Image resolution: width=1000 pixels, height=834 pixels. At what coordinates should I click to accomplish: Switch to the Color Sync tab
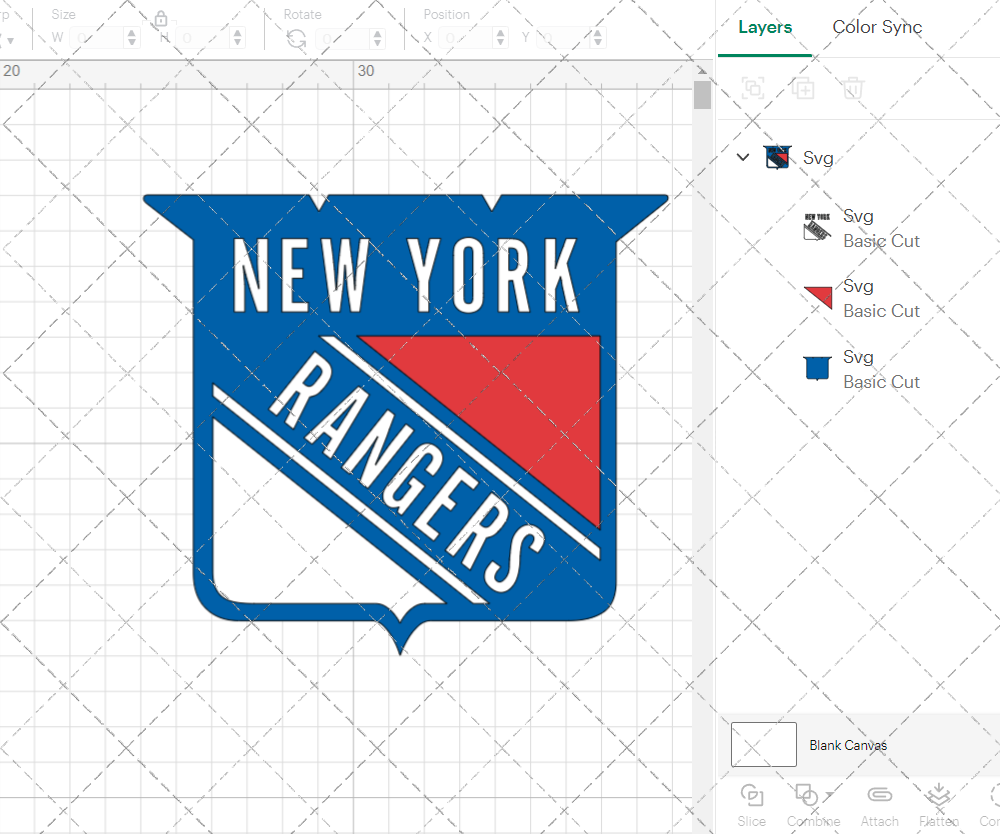tap(877, 27)
